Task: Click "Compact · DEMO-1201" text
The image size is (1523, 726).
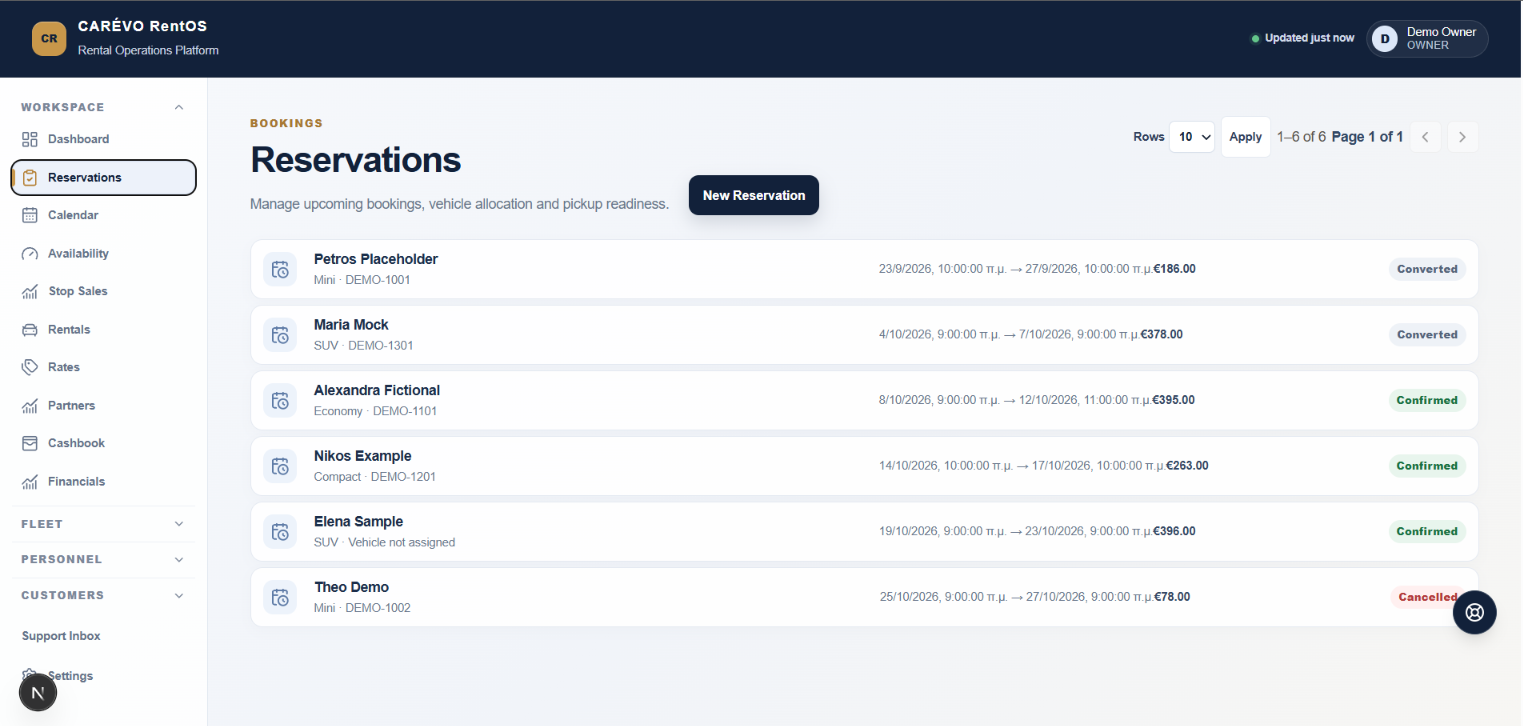Action: point(375,477)
